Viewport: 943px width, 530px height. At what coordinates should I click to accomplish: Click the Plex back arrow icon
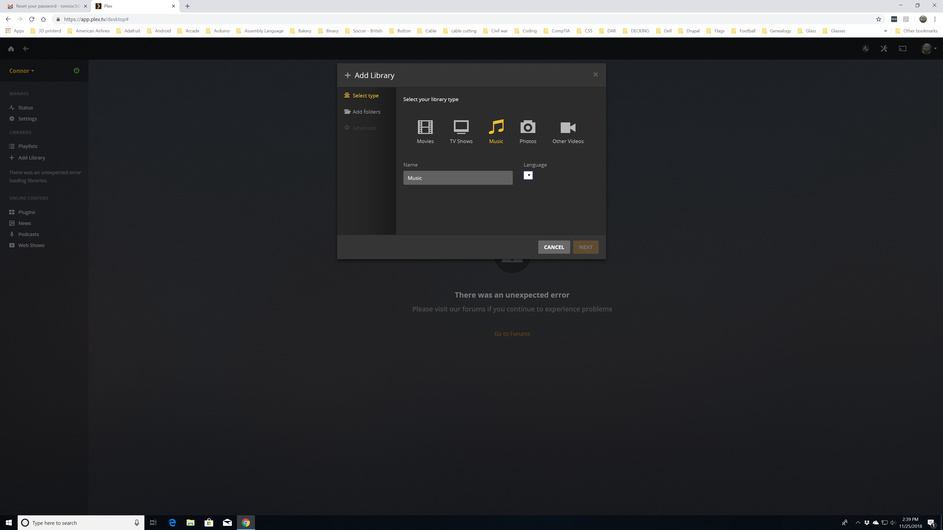point(26,49)
